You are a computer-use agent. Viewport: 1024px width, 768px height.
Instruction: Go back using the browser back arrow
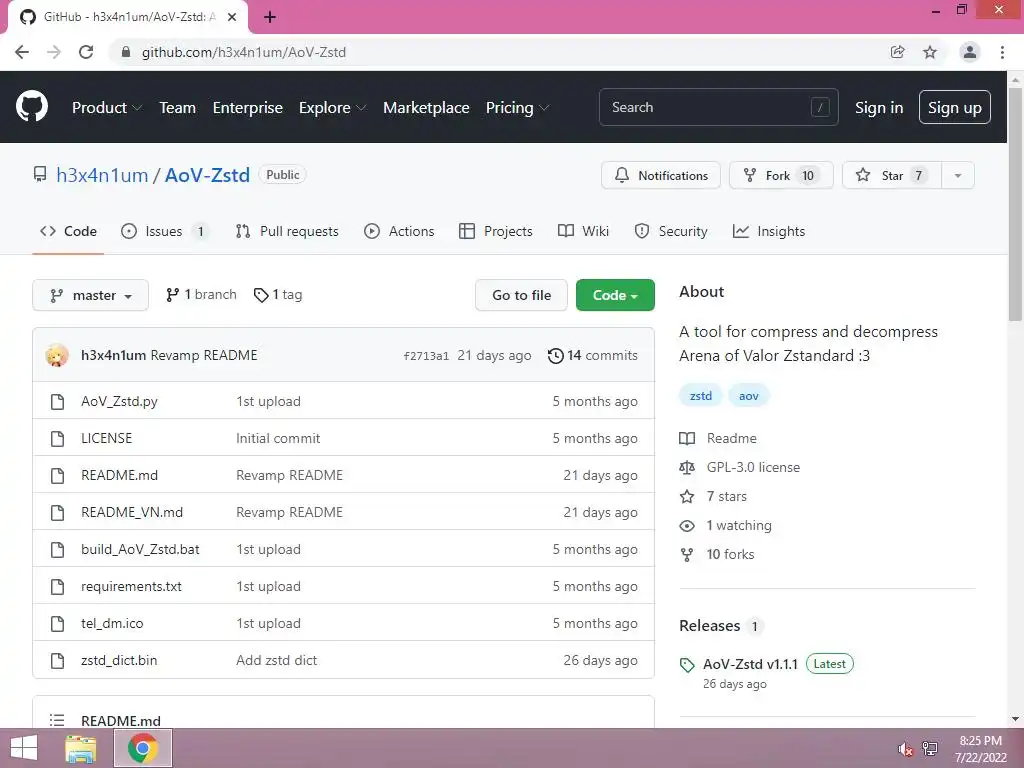[x=22, y=52]
